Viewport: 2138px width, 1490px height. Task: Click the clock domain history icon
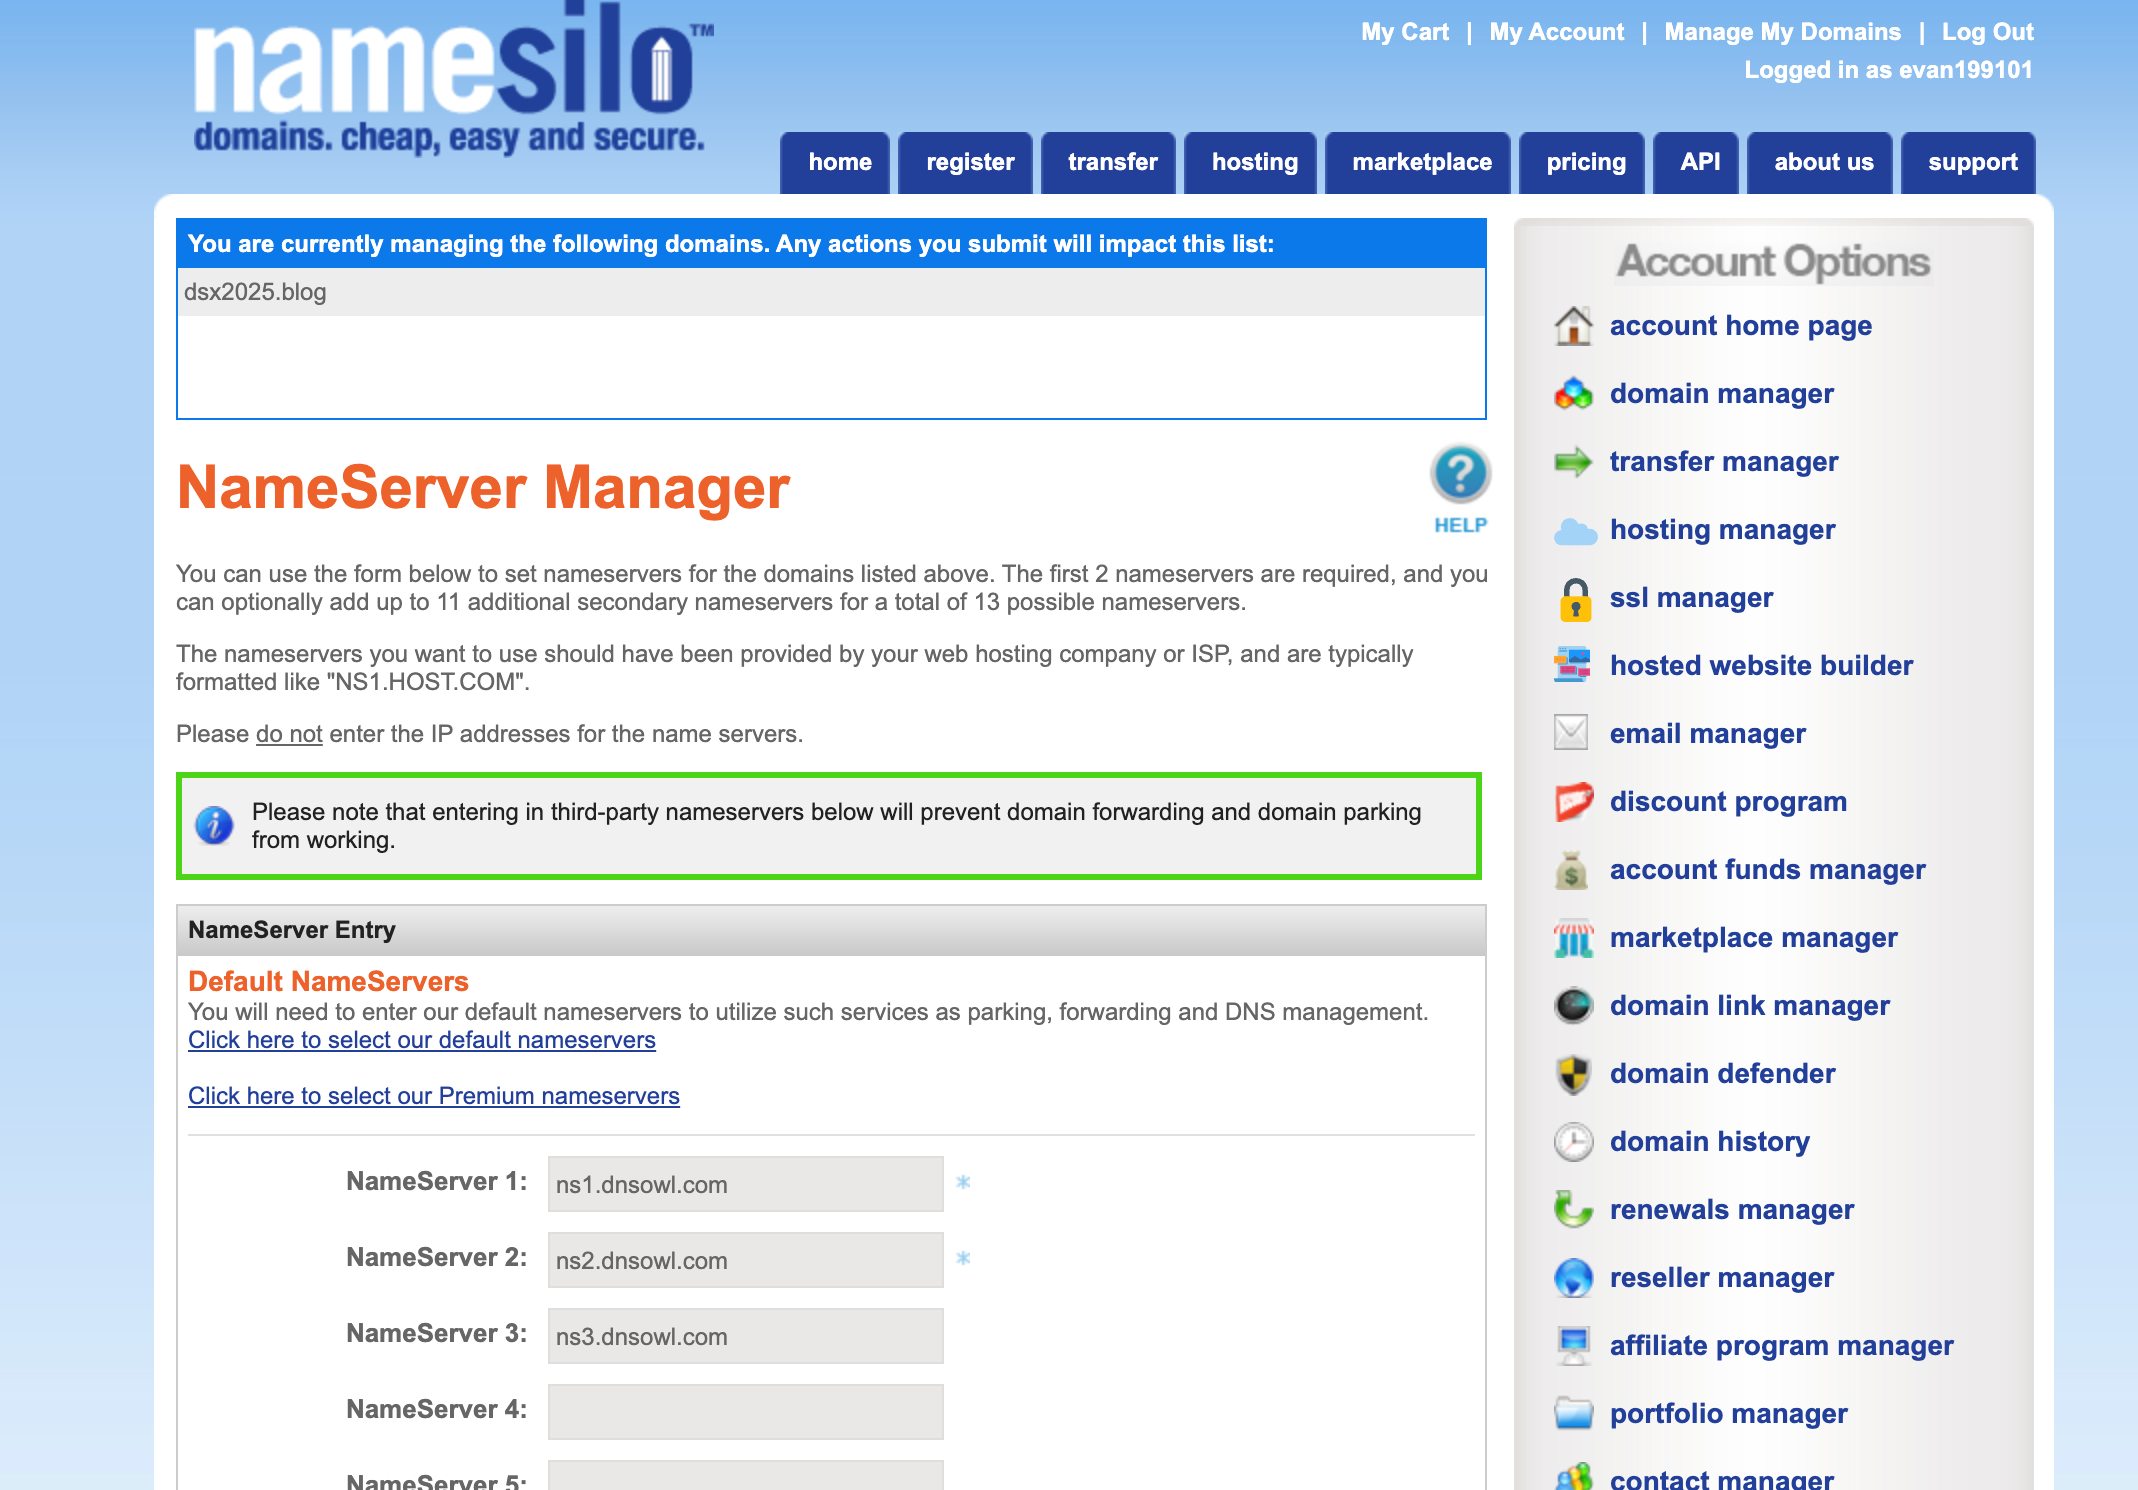1573,1142
